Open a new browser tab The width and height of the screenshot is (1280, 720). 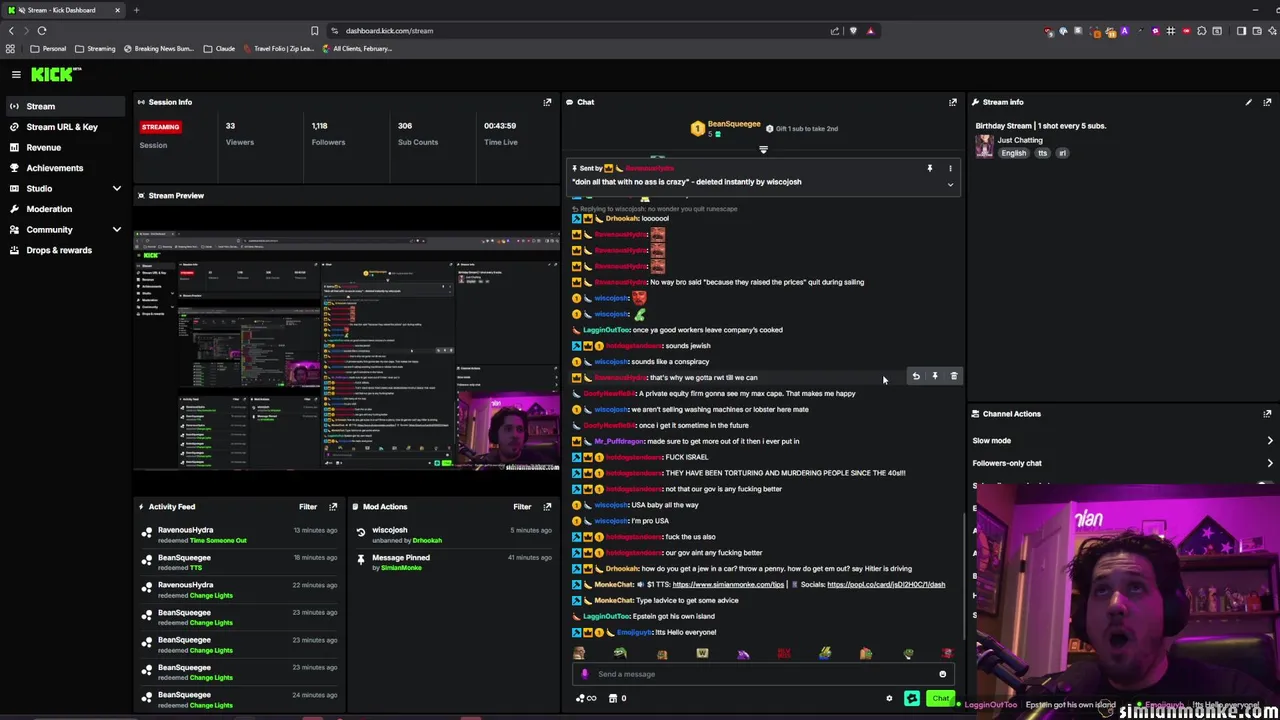[136, 10]
